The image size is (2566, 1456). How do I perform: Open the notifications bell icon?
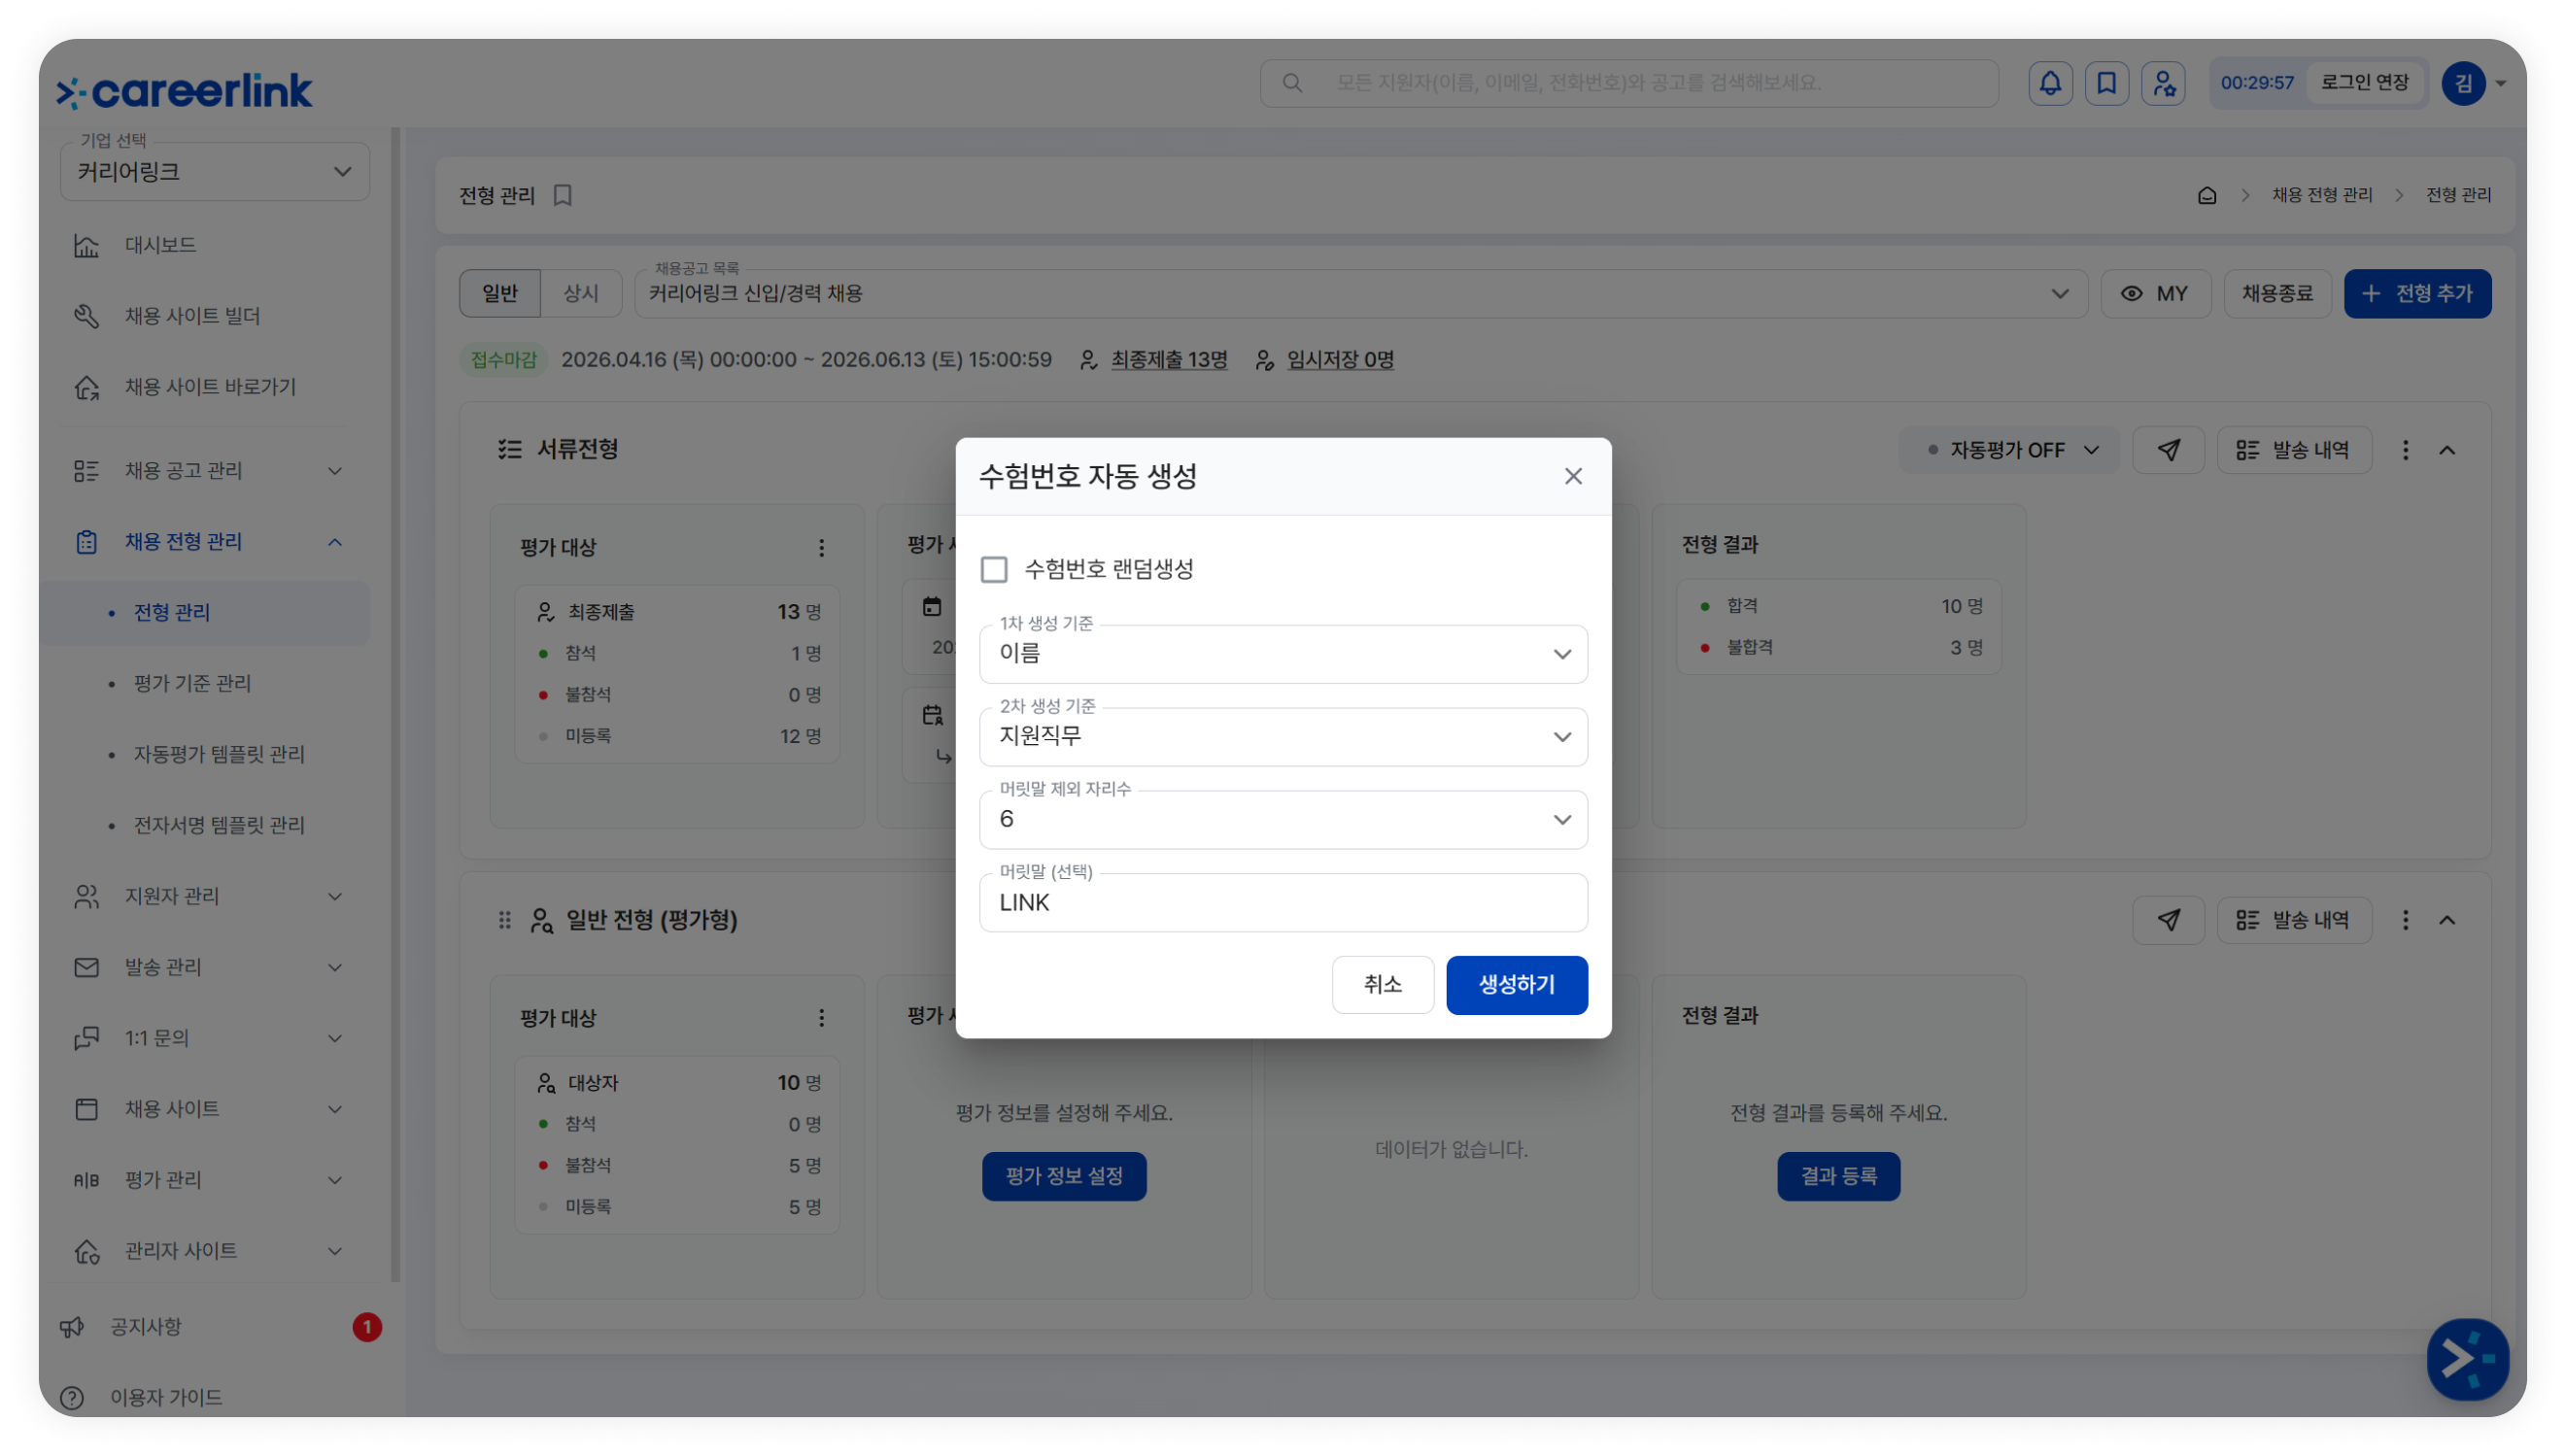click(2050, 83)
